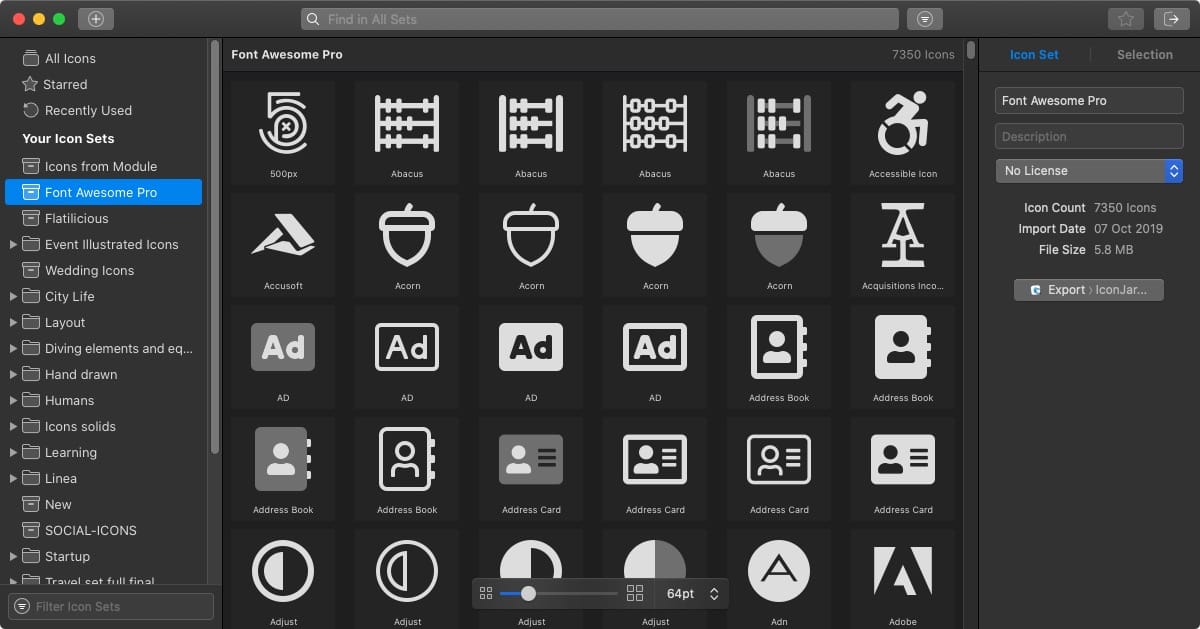Image resolution: width=1200 pixels, height=629 pixels.
Task: Open the No License dropdown
Action: tap(1089, 171)
